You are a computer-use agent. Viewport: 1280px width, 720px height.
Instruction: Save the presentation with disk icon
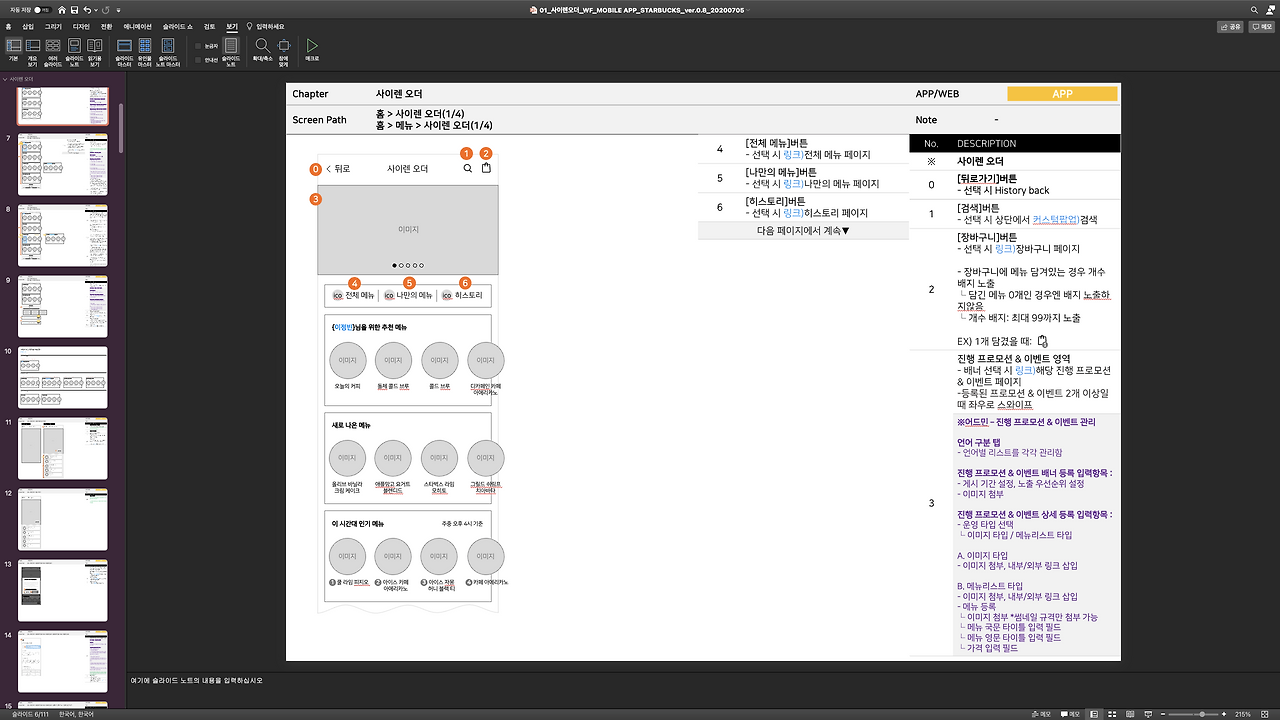click(74, 10)
